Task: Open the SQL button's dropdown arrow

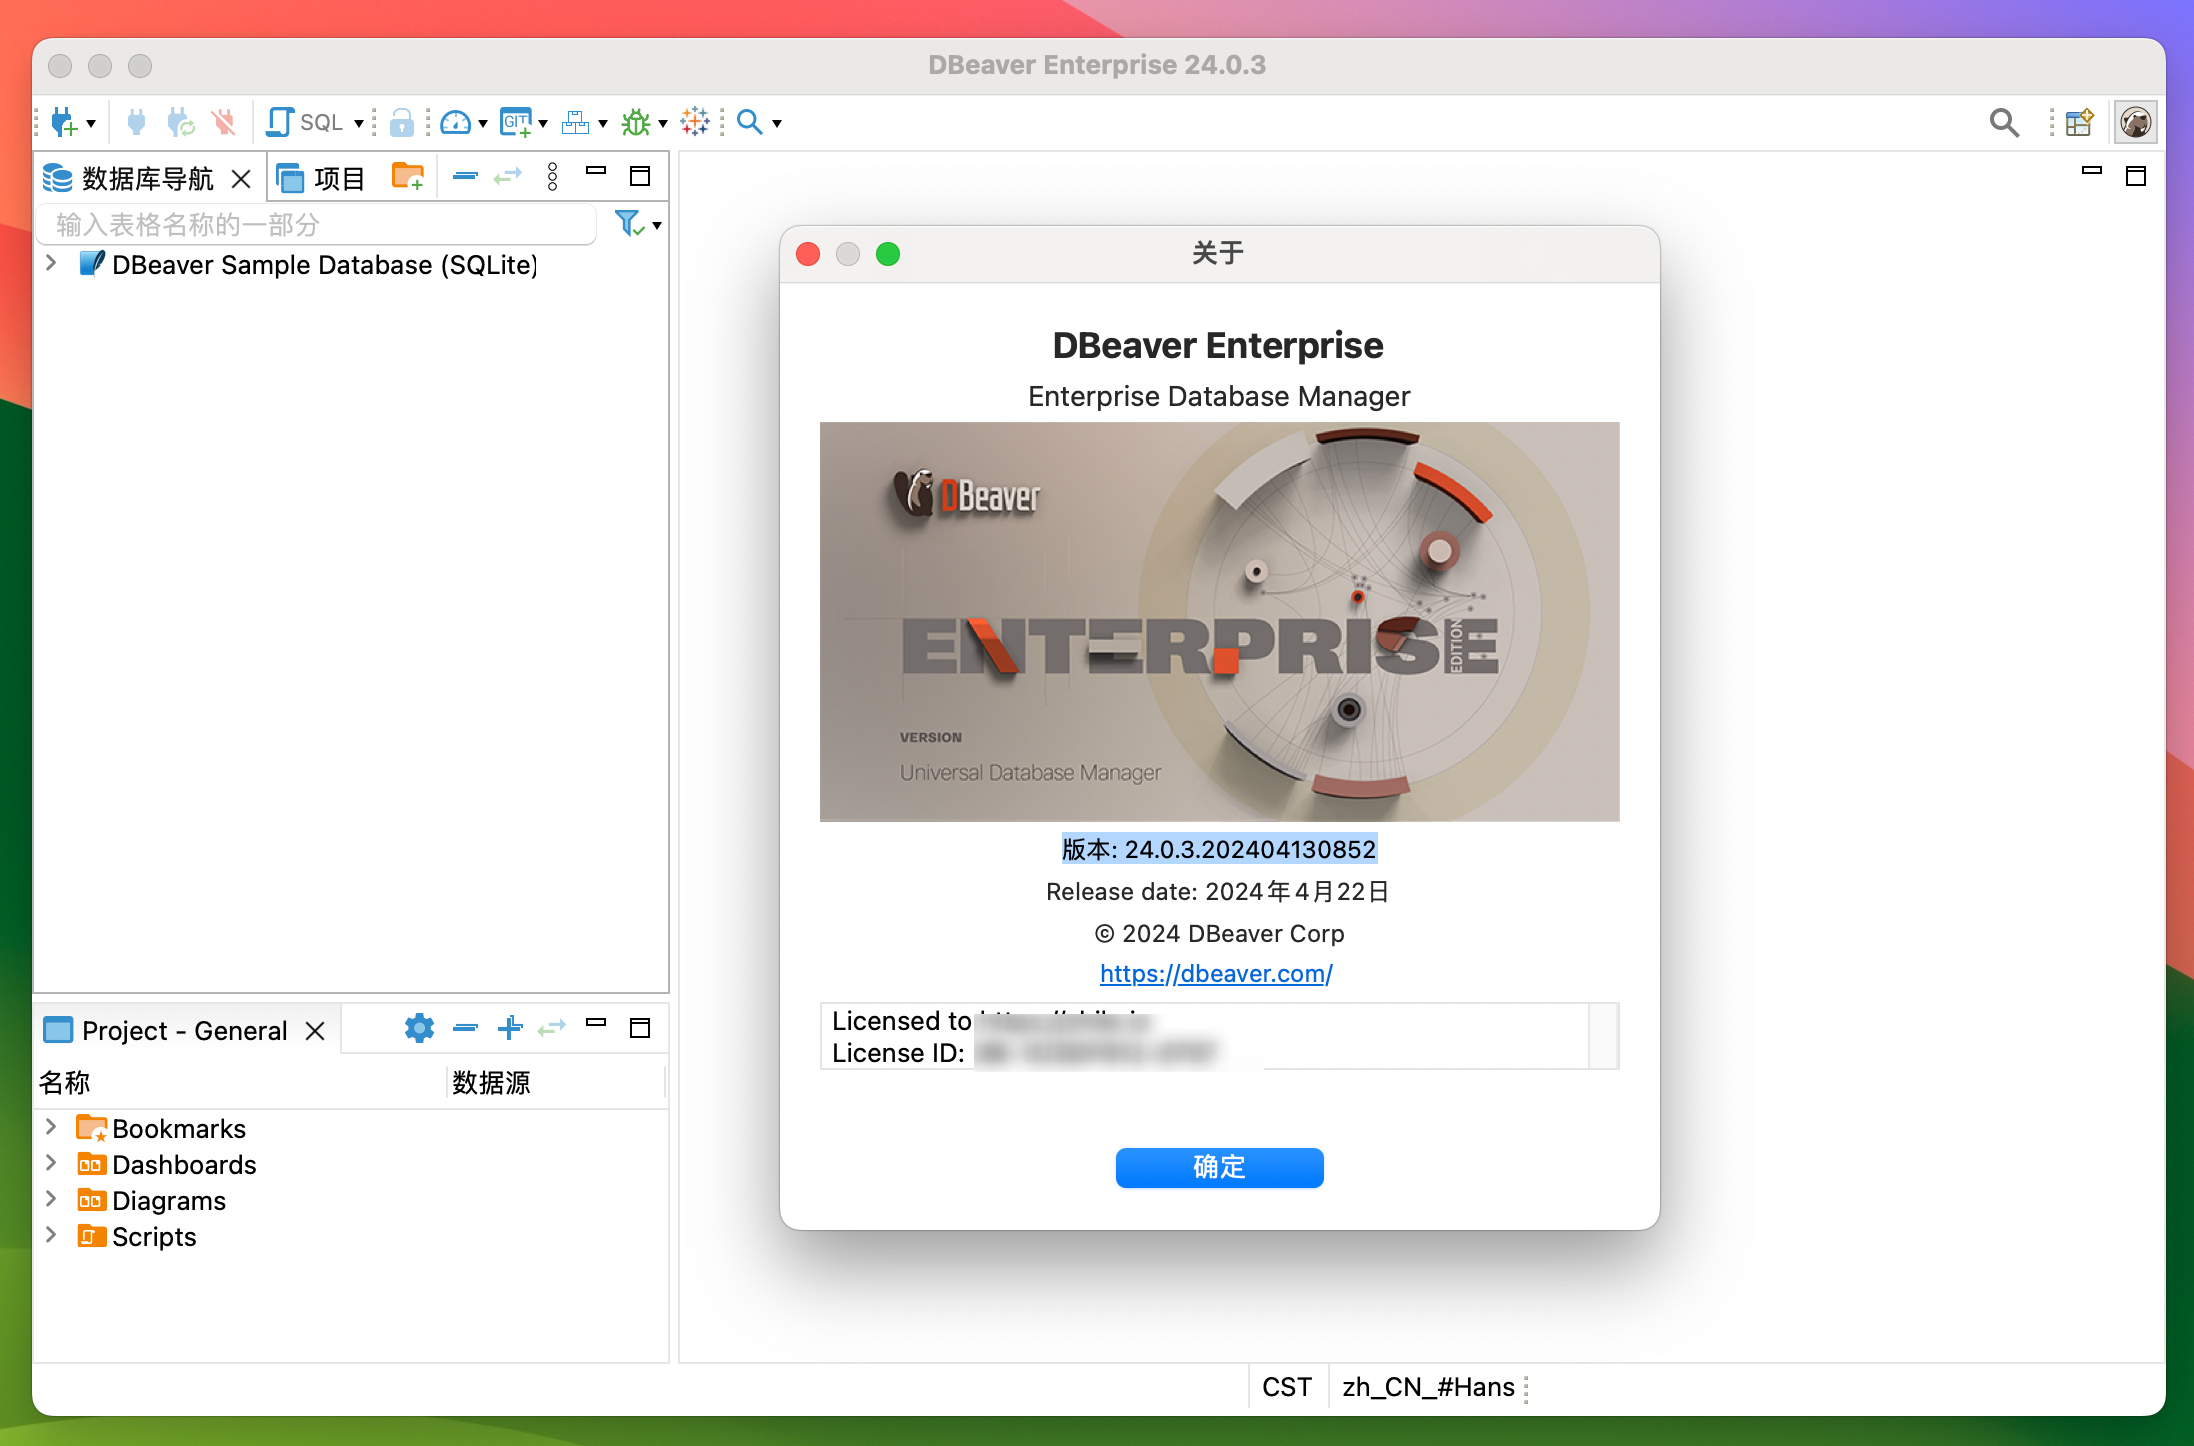Action: pyautogui.click(x=359, y=124)
